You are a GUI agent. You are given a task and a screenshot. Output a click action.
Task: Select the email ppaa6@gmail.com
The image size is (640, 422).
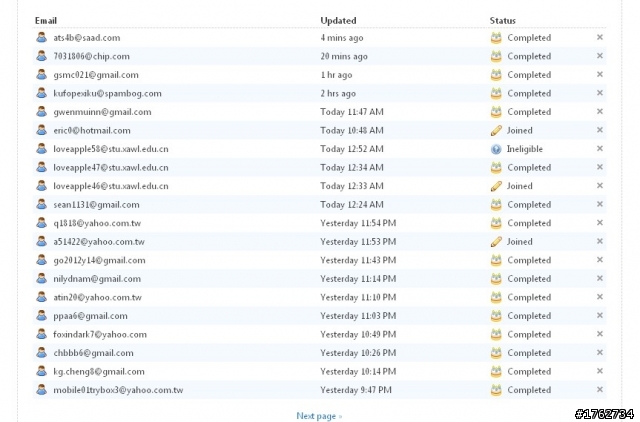(x=90, y=316)
